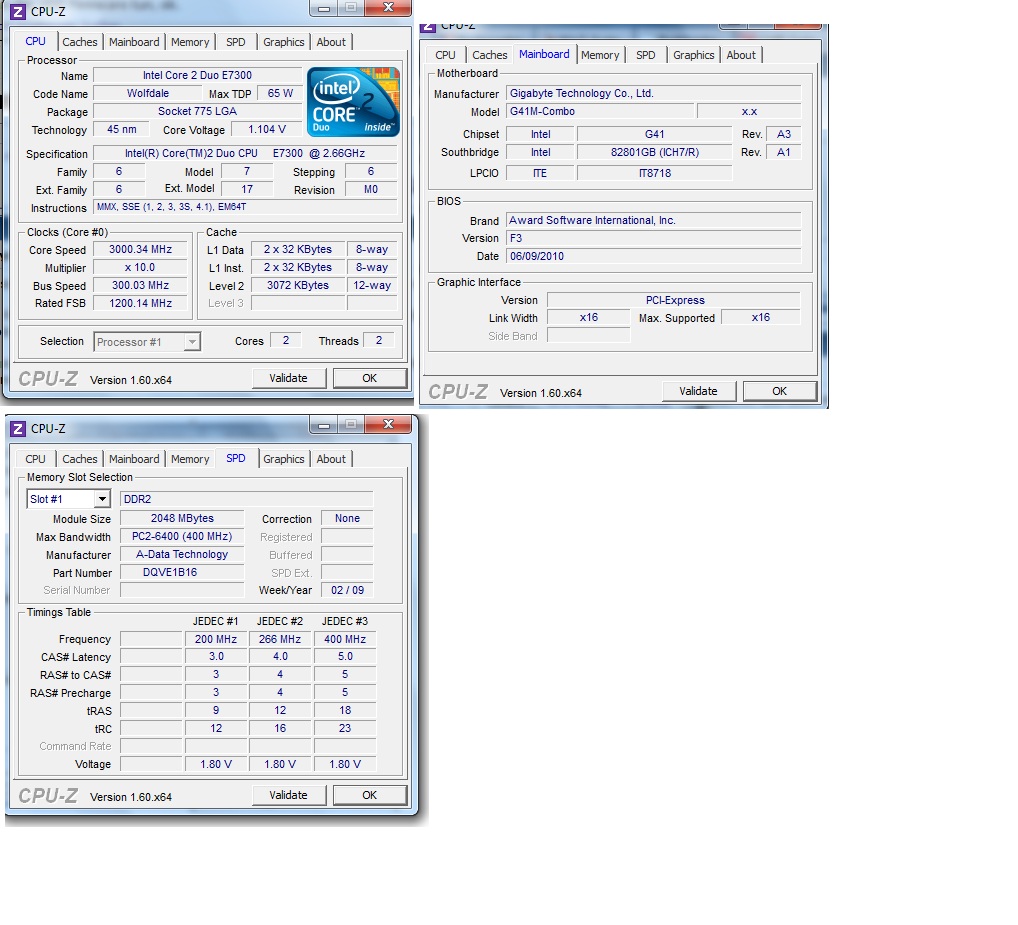Expand the Slot #1 memory slot dropdown
Image resolution: width=1018 pixels, height=925 pixels.
(x=102, y=499)
